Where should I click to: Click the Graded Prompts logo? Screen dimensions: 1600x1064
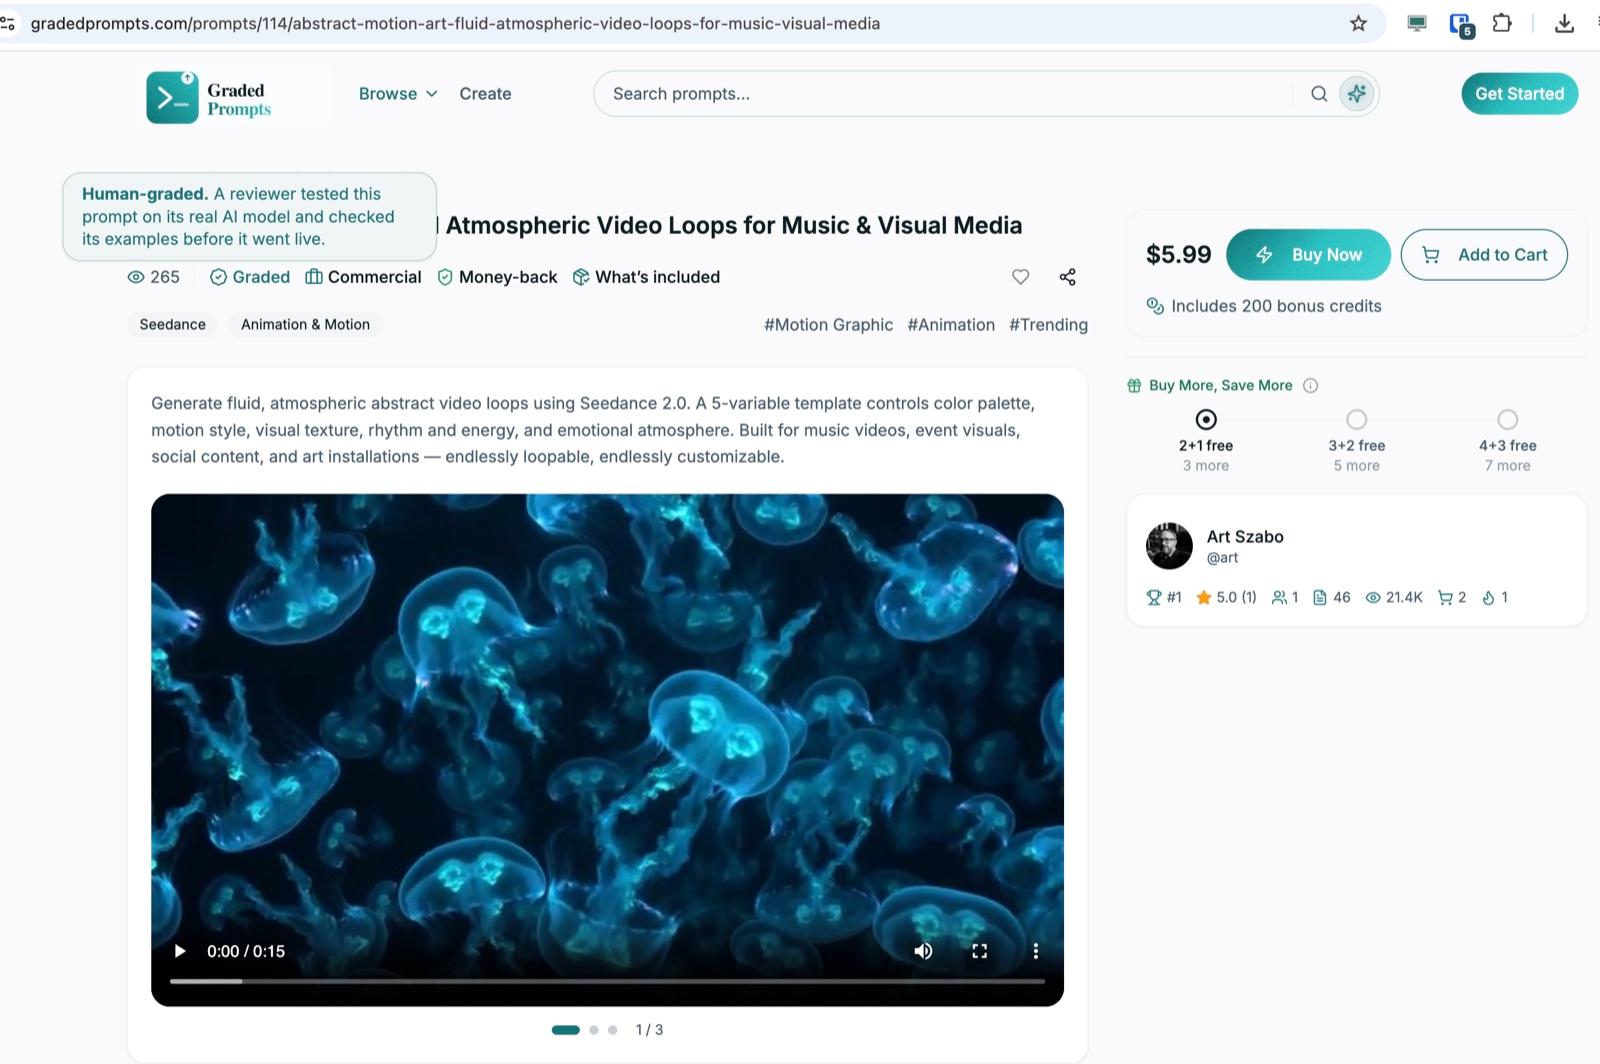click(209, 98)
